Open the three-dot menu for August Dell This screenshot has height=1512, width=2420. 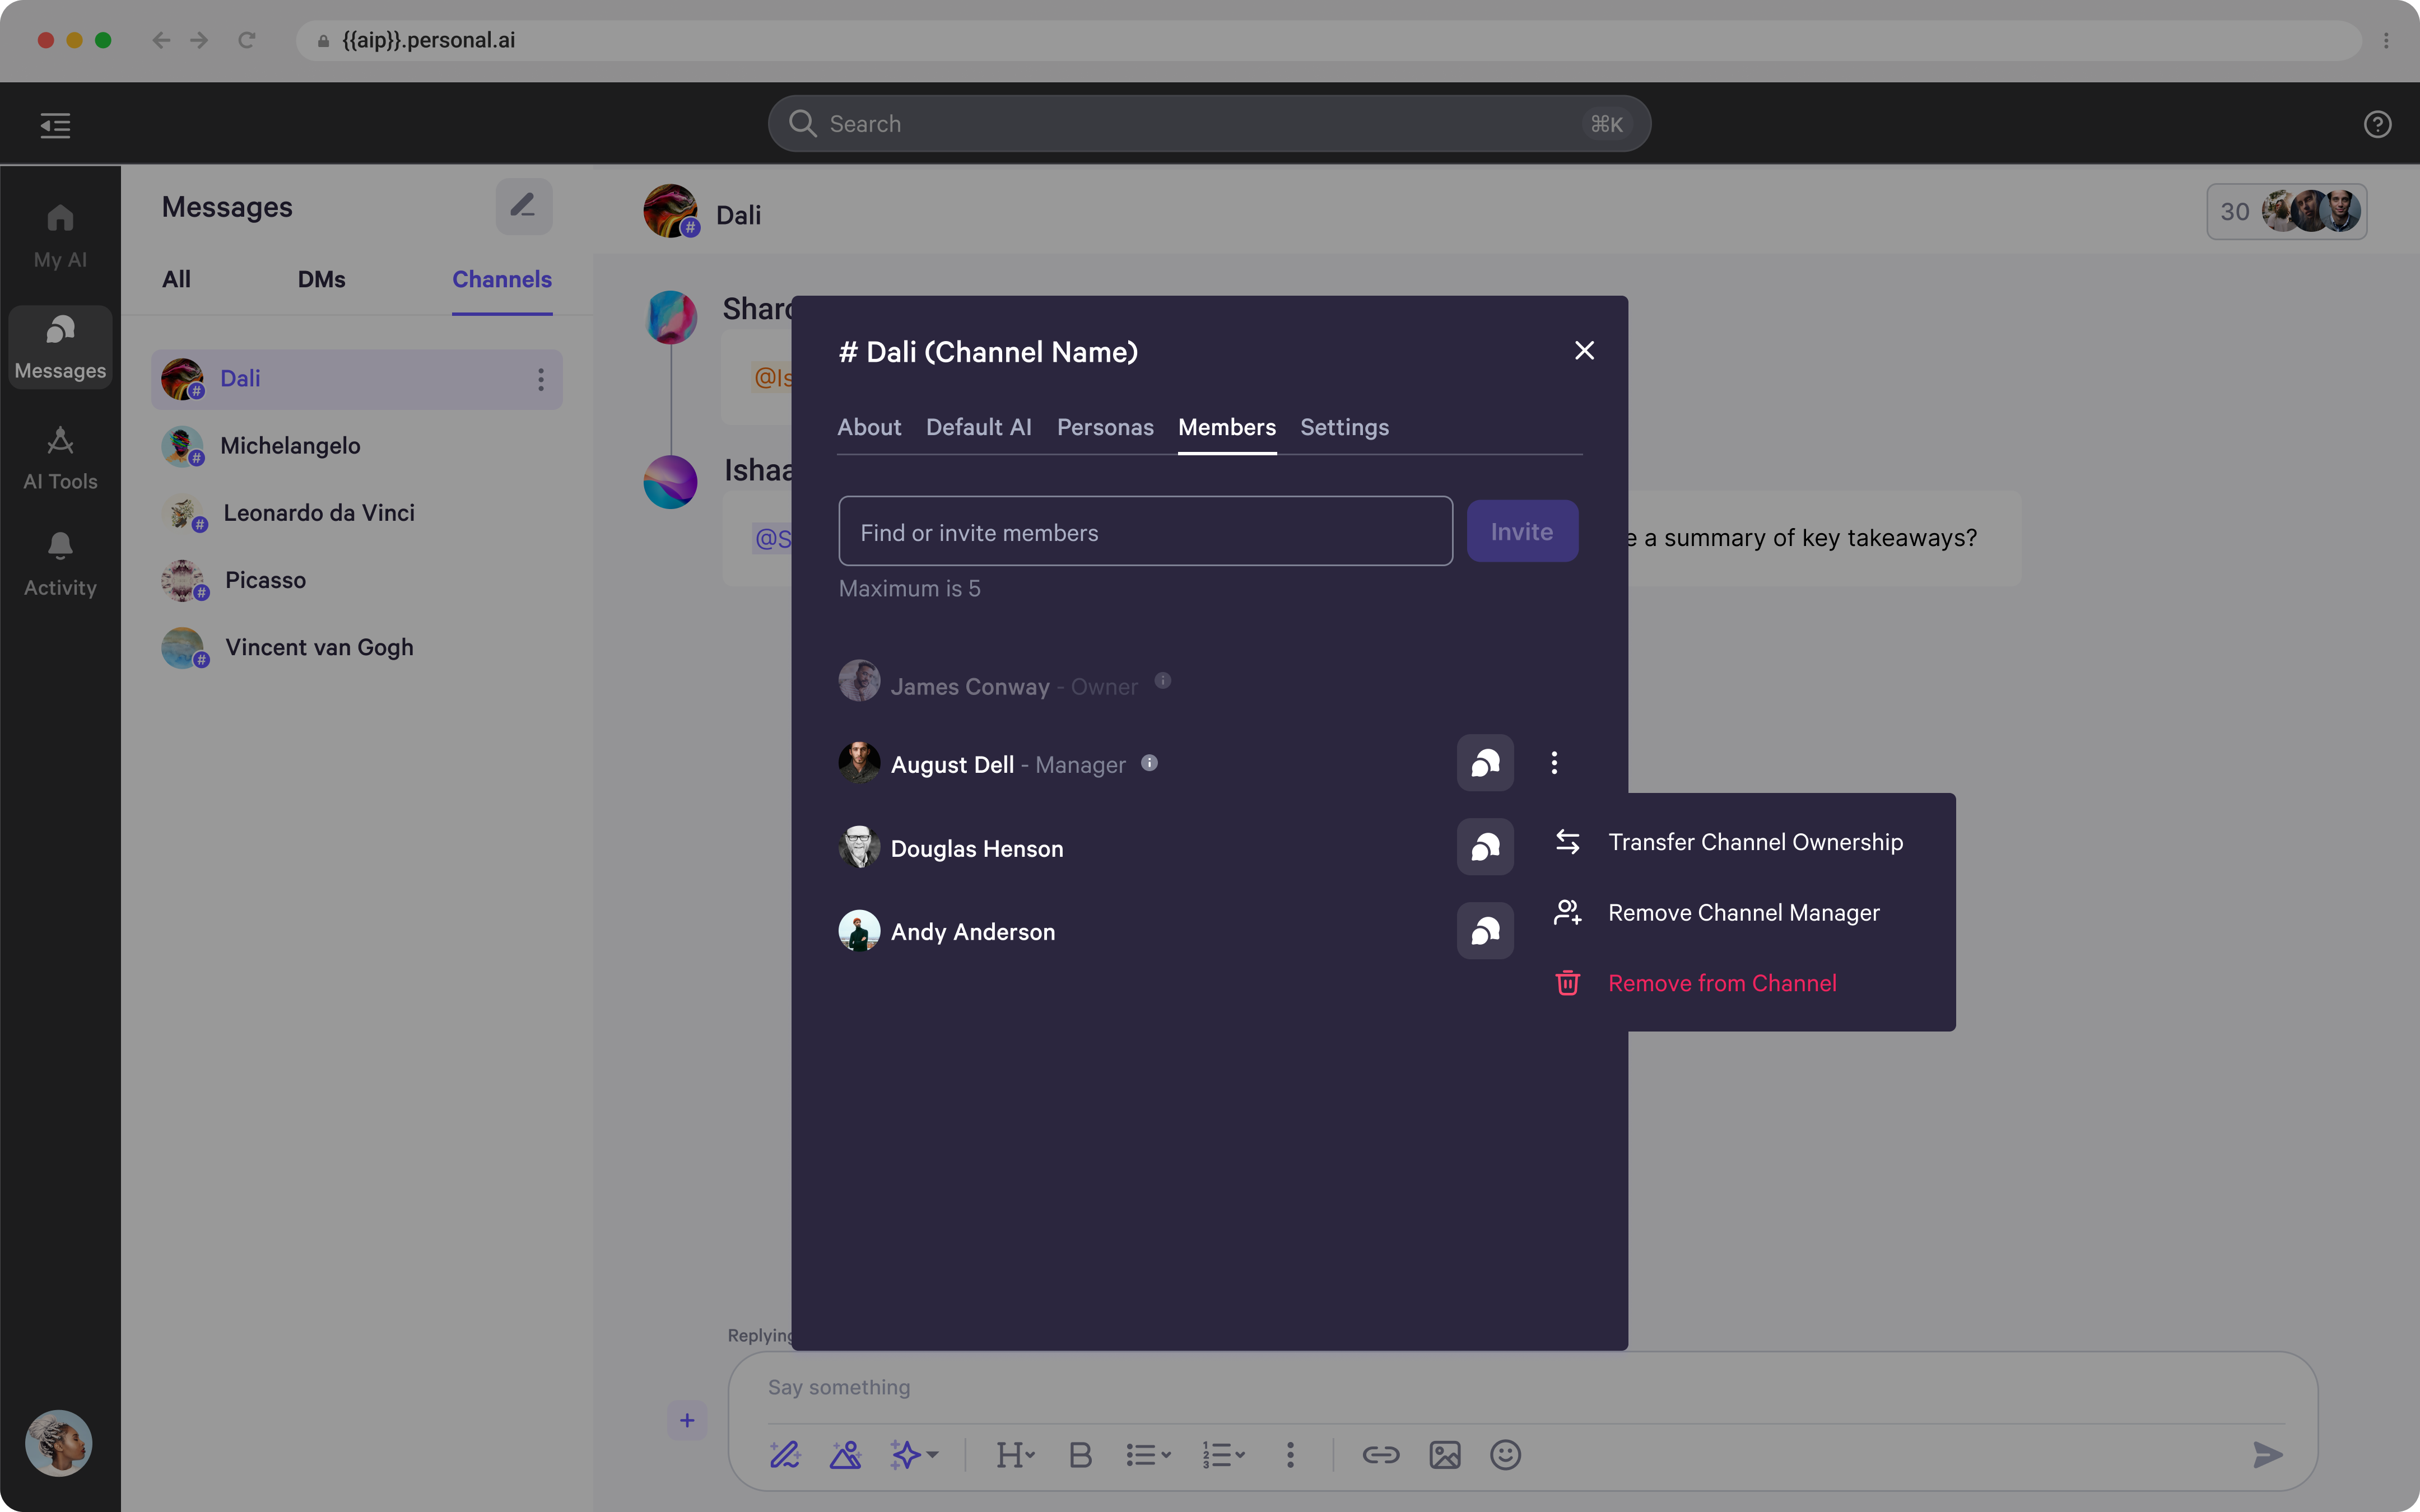1554,763
